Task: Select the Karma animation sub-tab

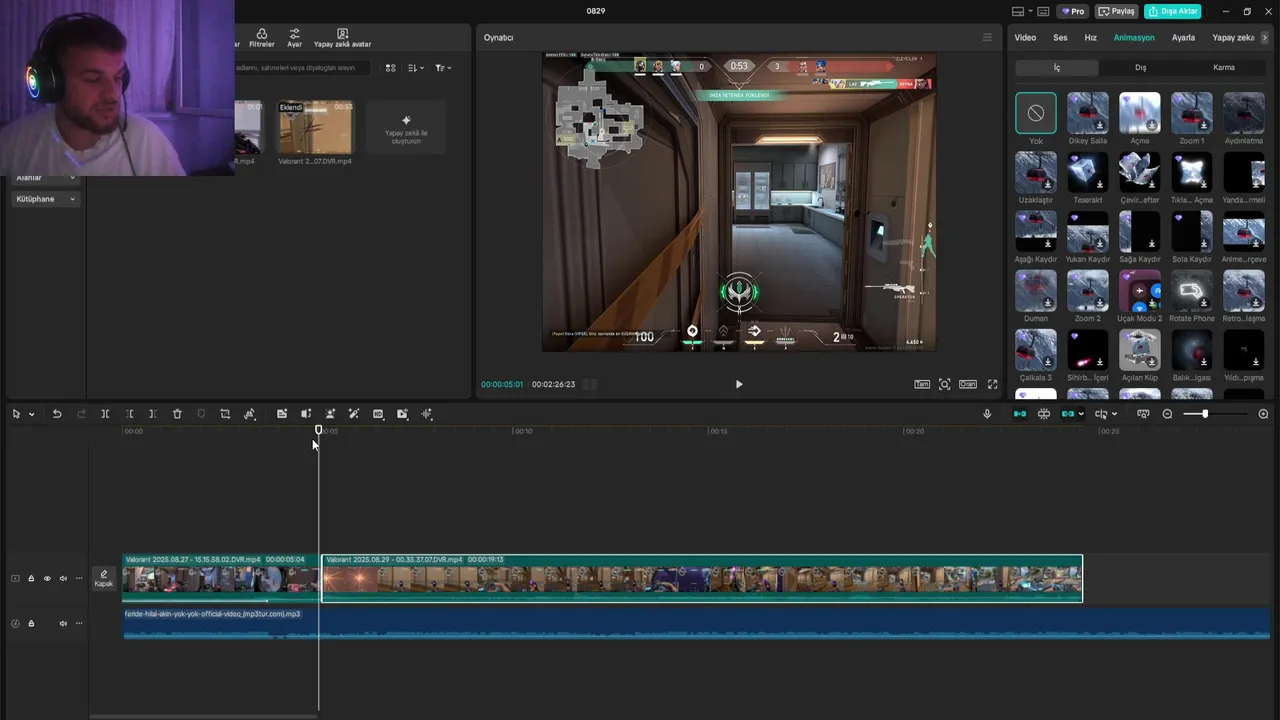Action: (x=1224, y=68)
